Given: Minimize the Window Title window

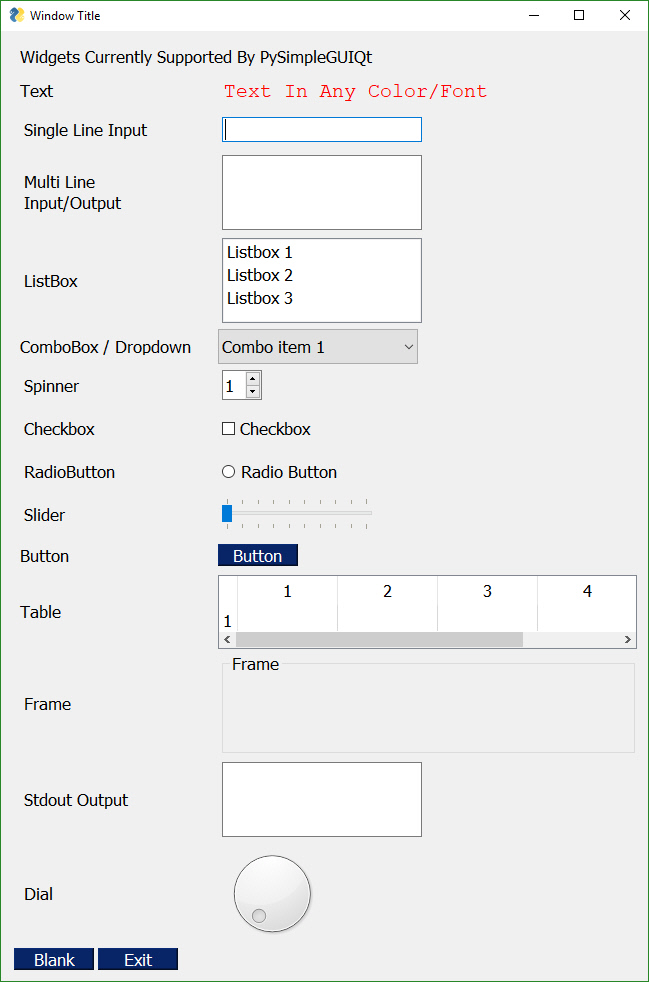Looking at the screenshot, I should tap(534, 15).
